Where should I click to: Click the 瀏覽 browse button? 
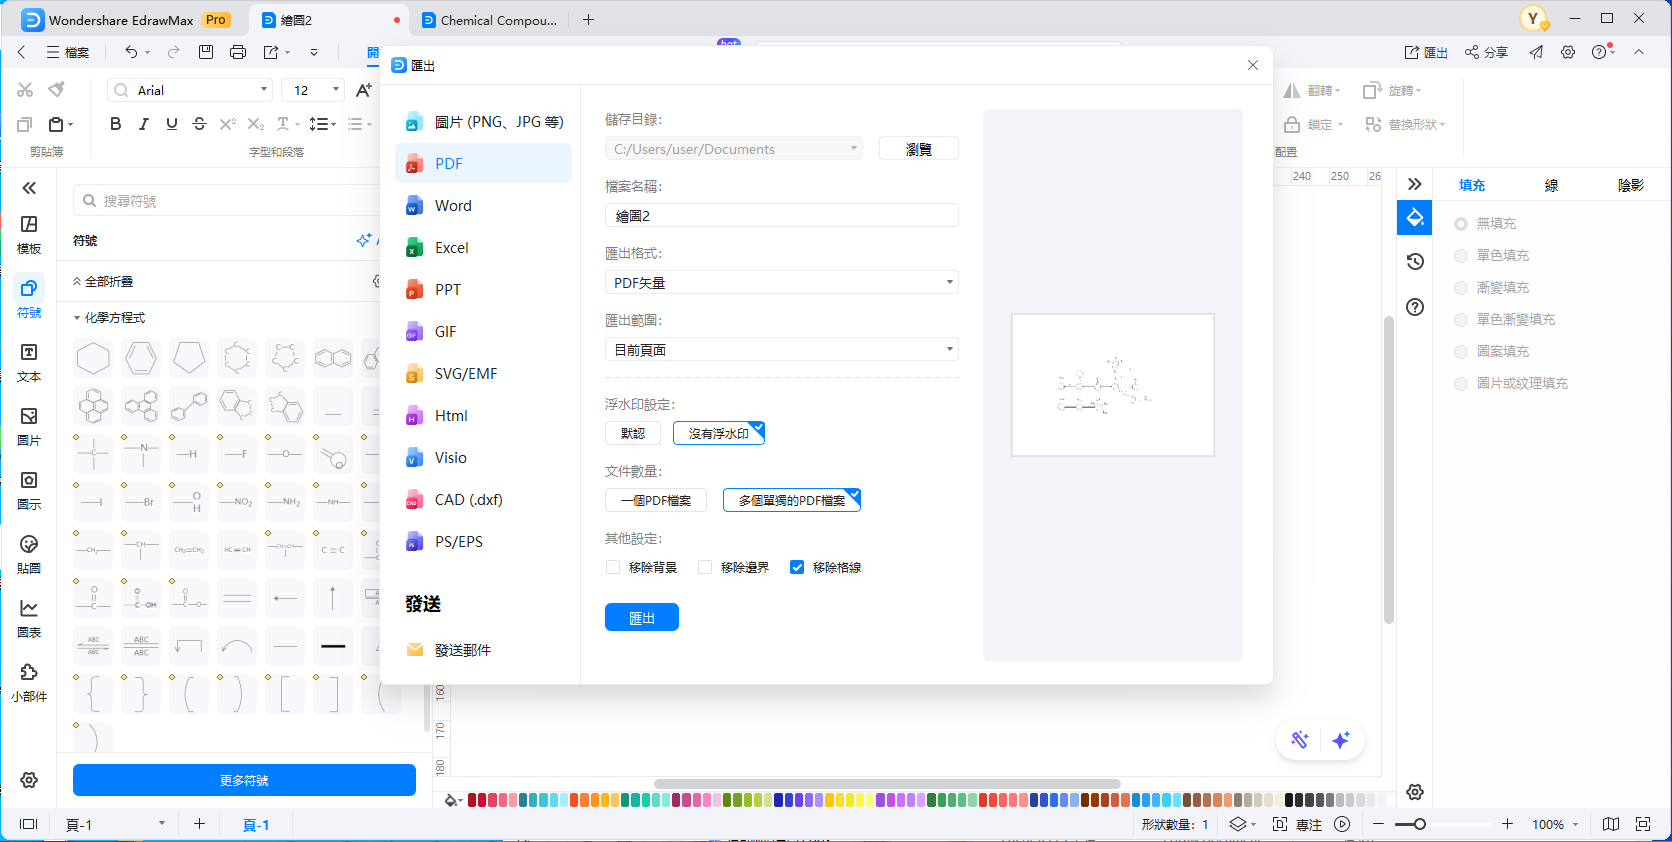(918, 149)
